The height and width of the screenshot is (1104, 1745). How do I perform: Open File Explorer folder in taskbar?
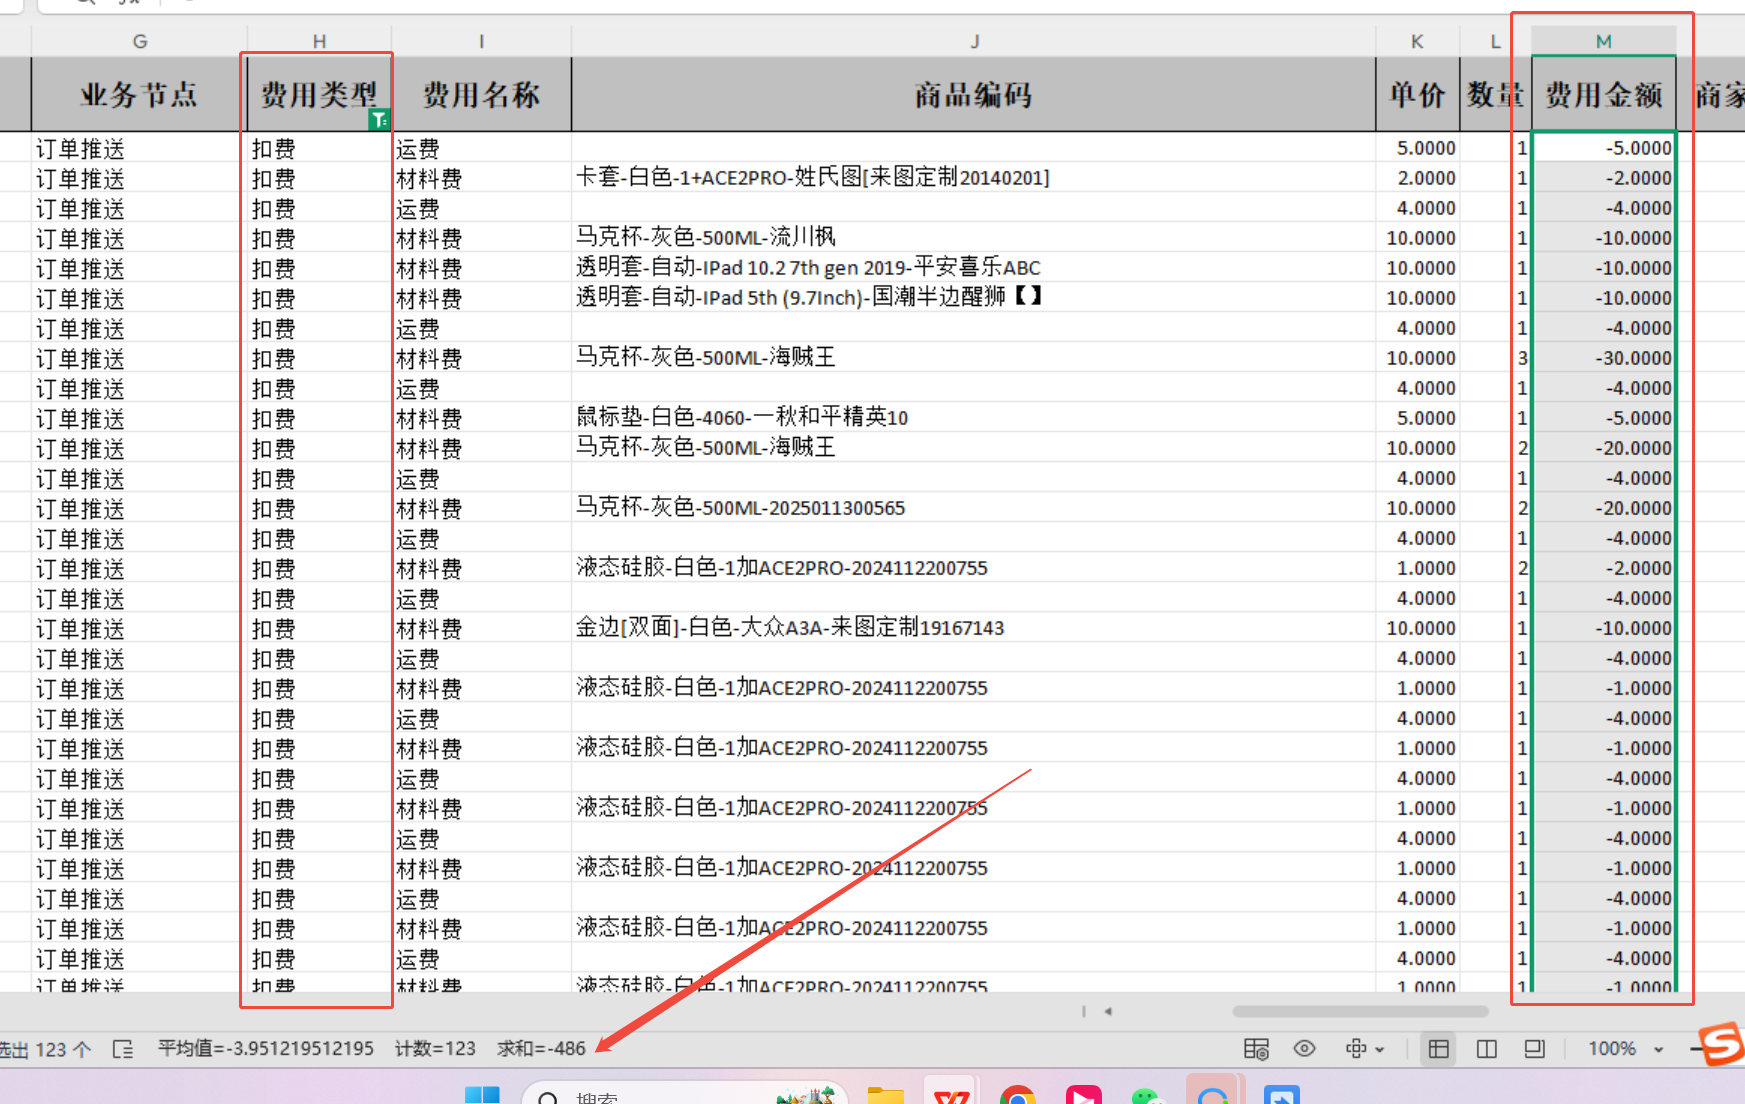pyautogui.click(x=885, y=1096)
